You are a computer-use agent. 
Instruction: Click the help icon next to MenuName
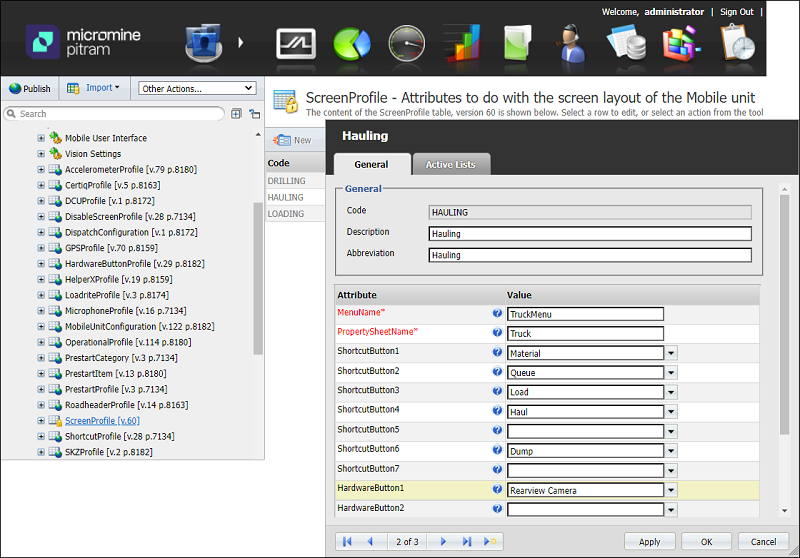tap(497, 314)
